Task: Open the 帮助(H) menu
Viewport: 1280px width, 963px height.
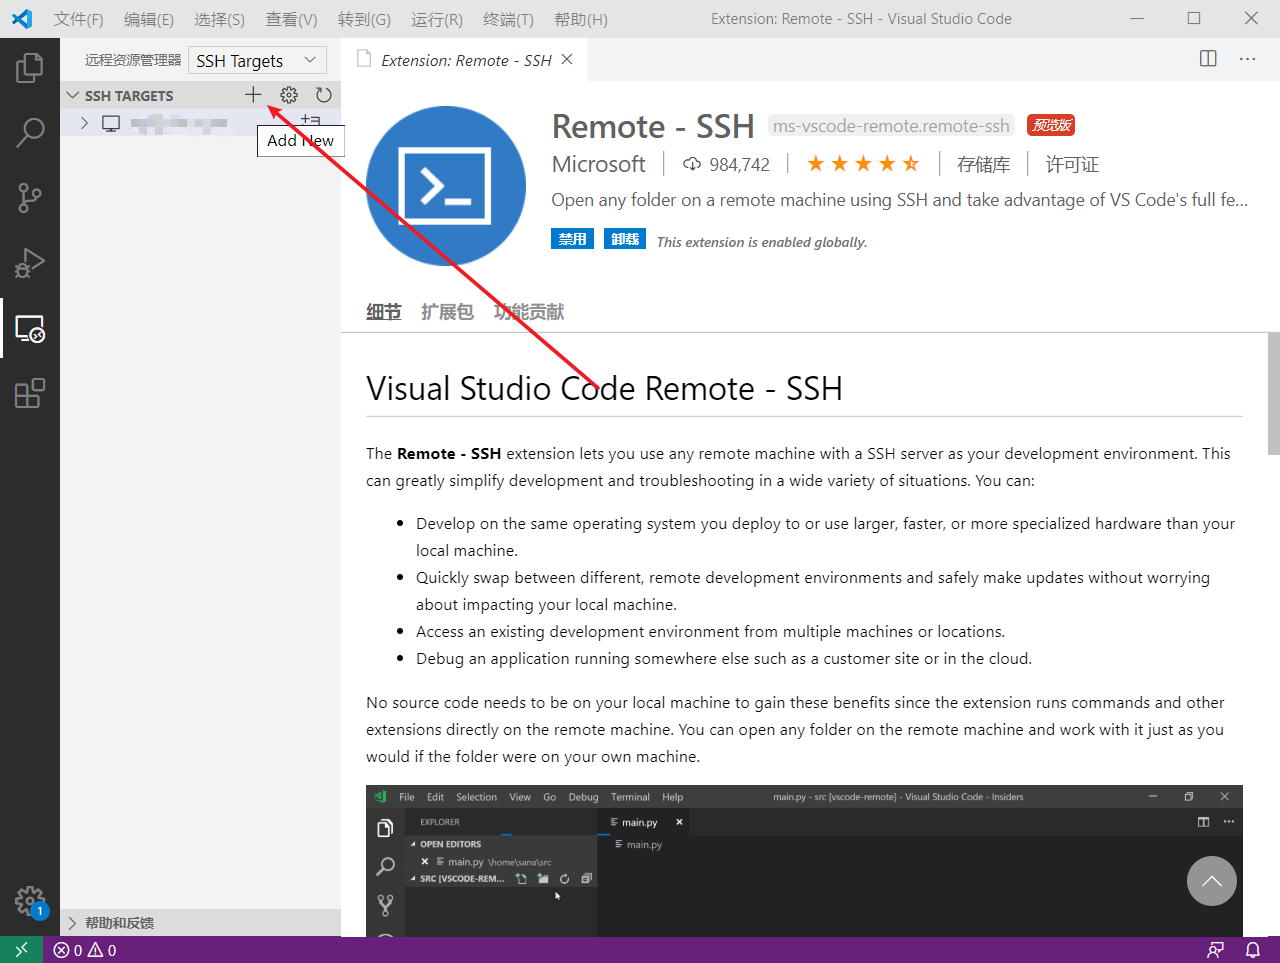Action: pyautogui.click(x=580, y=19)
